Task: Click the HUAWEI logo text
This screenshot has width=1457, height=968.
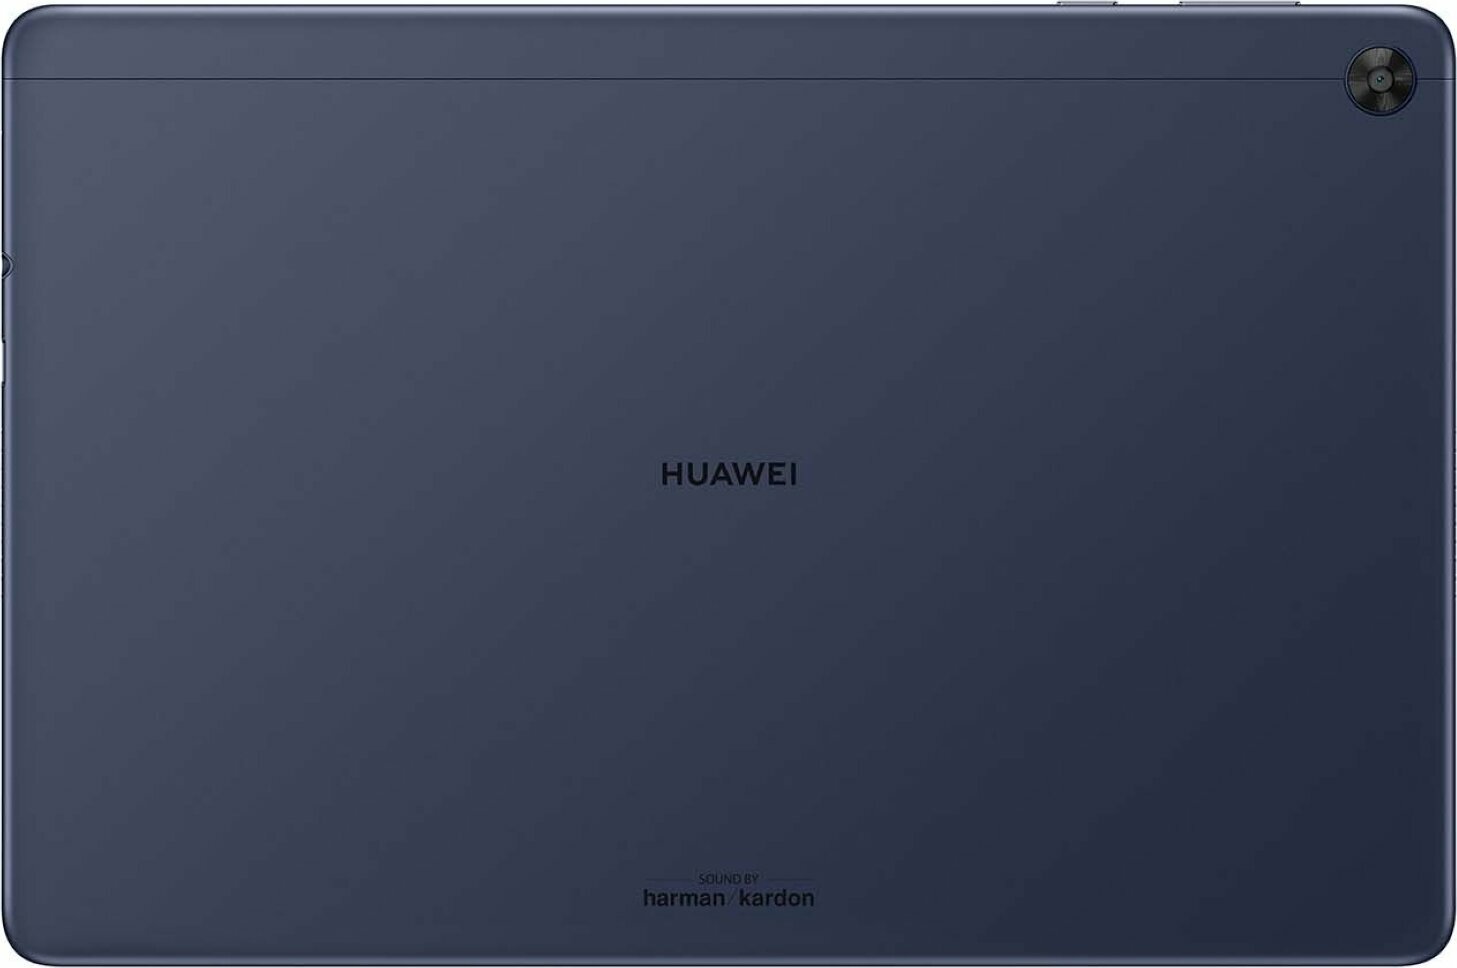Action: pyautogui.click(x=728, y=474)
